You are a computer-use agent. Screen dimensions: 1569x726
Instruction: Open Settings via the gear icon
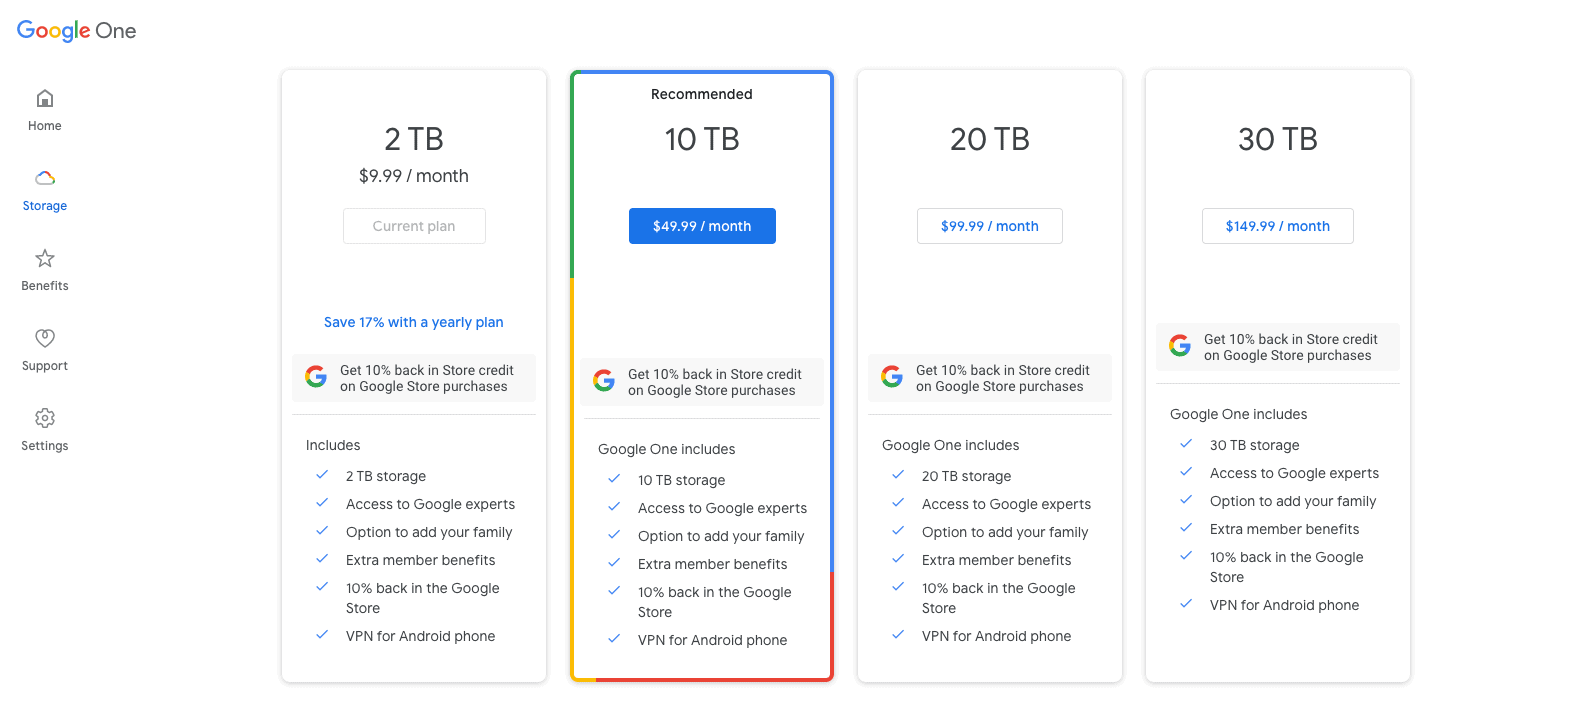[45, 418]
